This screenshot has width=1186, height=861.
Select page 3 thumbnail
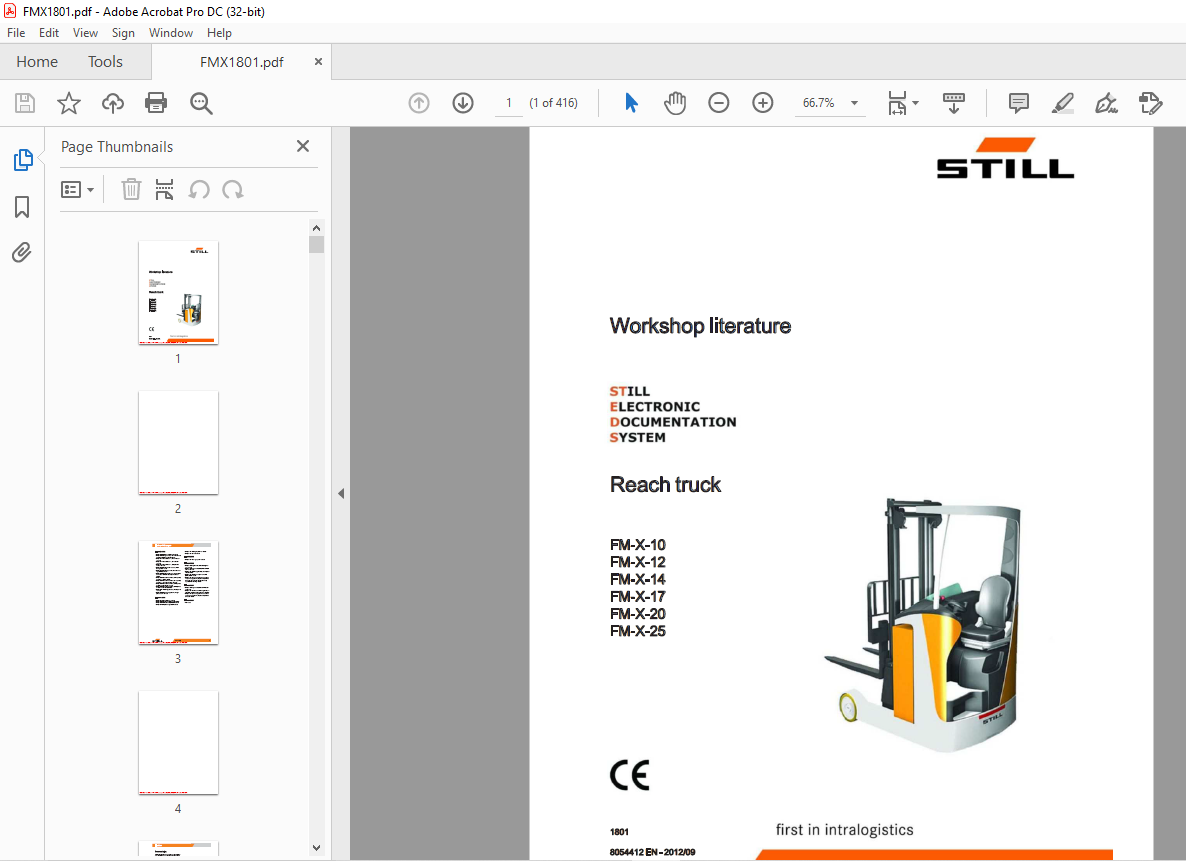(179, 592)
